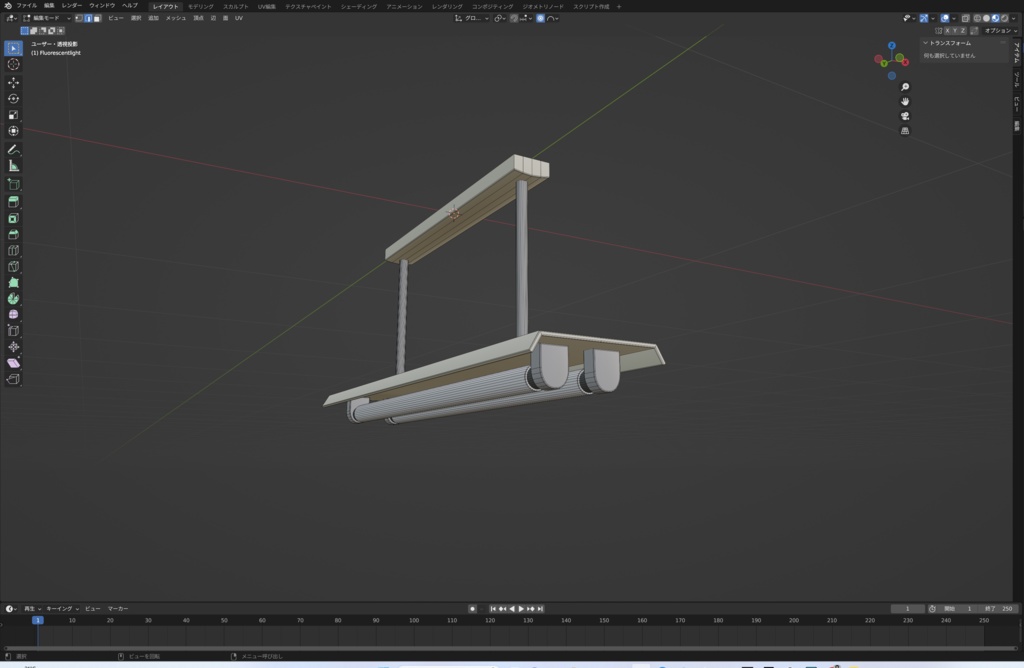Toggle X-ray mode in the header
This screenshot has width=1024, height=668.
(964, 18)
